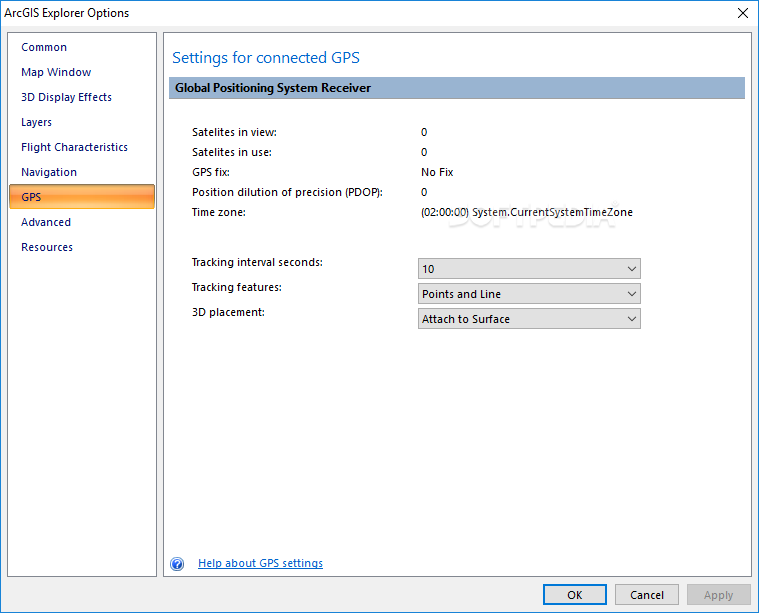Screen dimensions: 759x613
Task: Click the Settings for connected GPS title
Action: click(x=266, y=58)
